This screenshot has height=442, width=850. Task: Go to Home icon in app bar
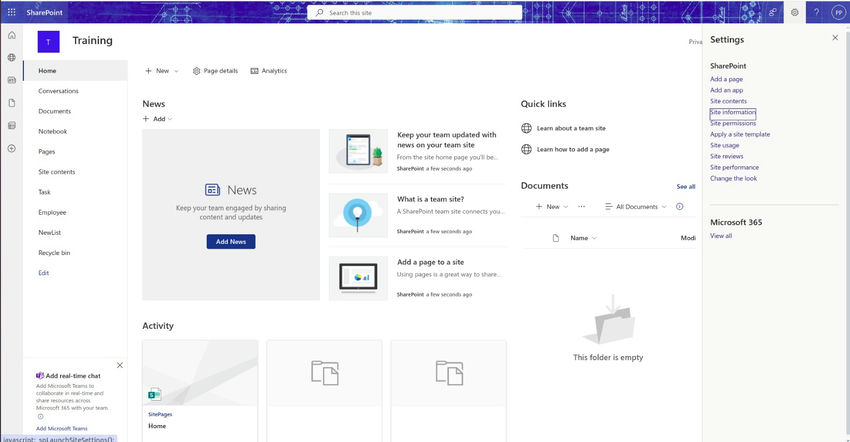[11, 35]
